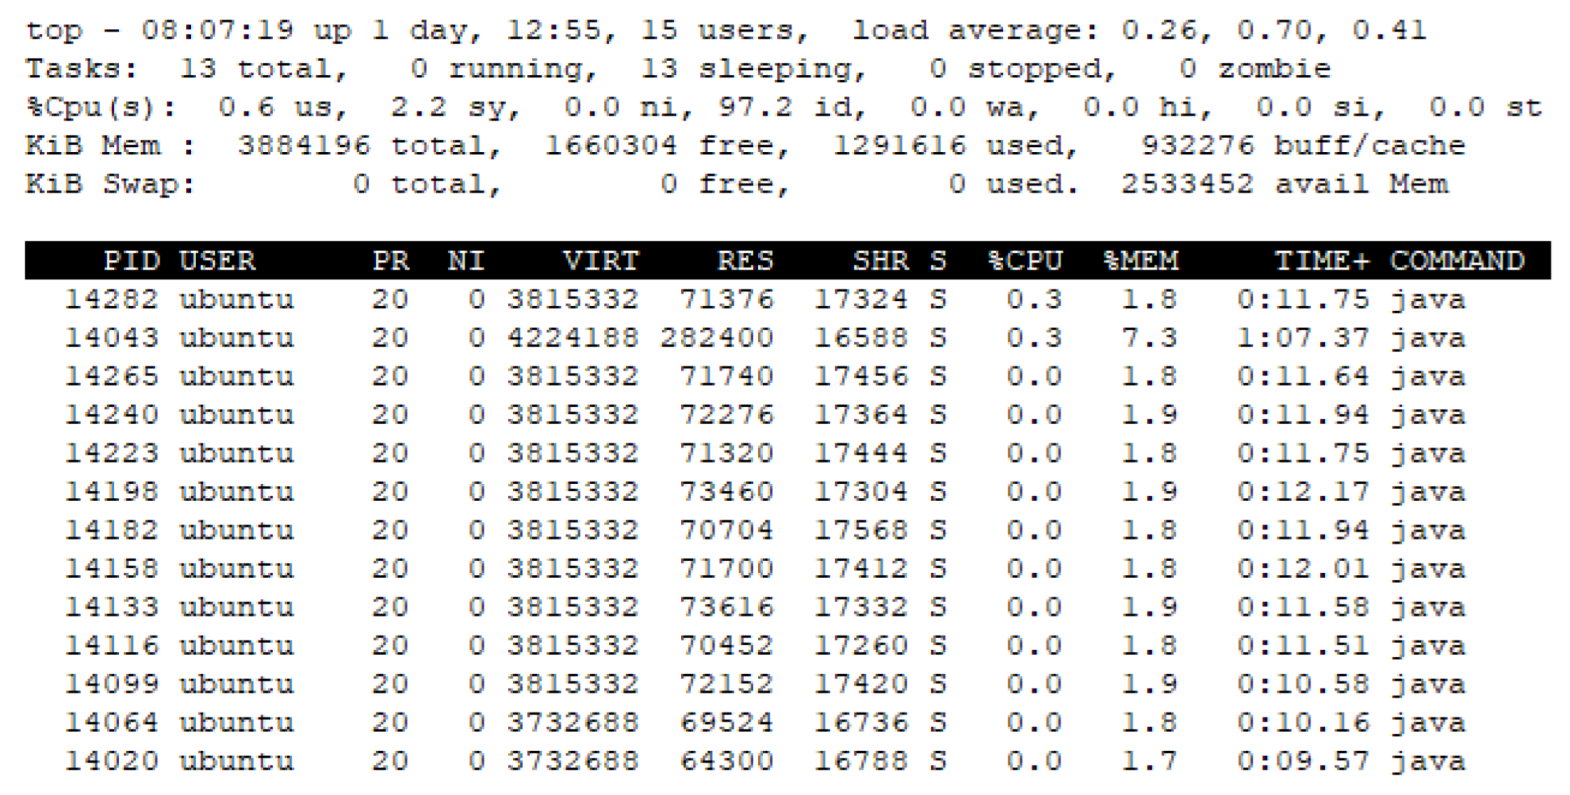Select PID 14240 in the process list
Screen dimensions: 1570x795
click(x=111, y=415)
